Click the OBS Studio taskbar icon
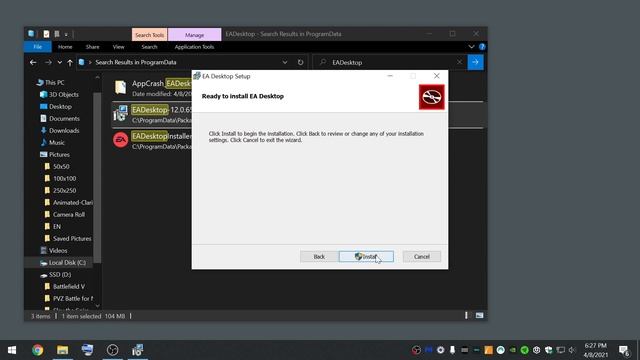Screen dimensions: 640x360 112,350
